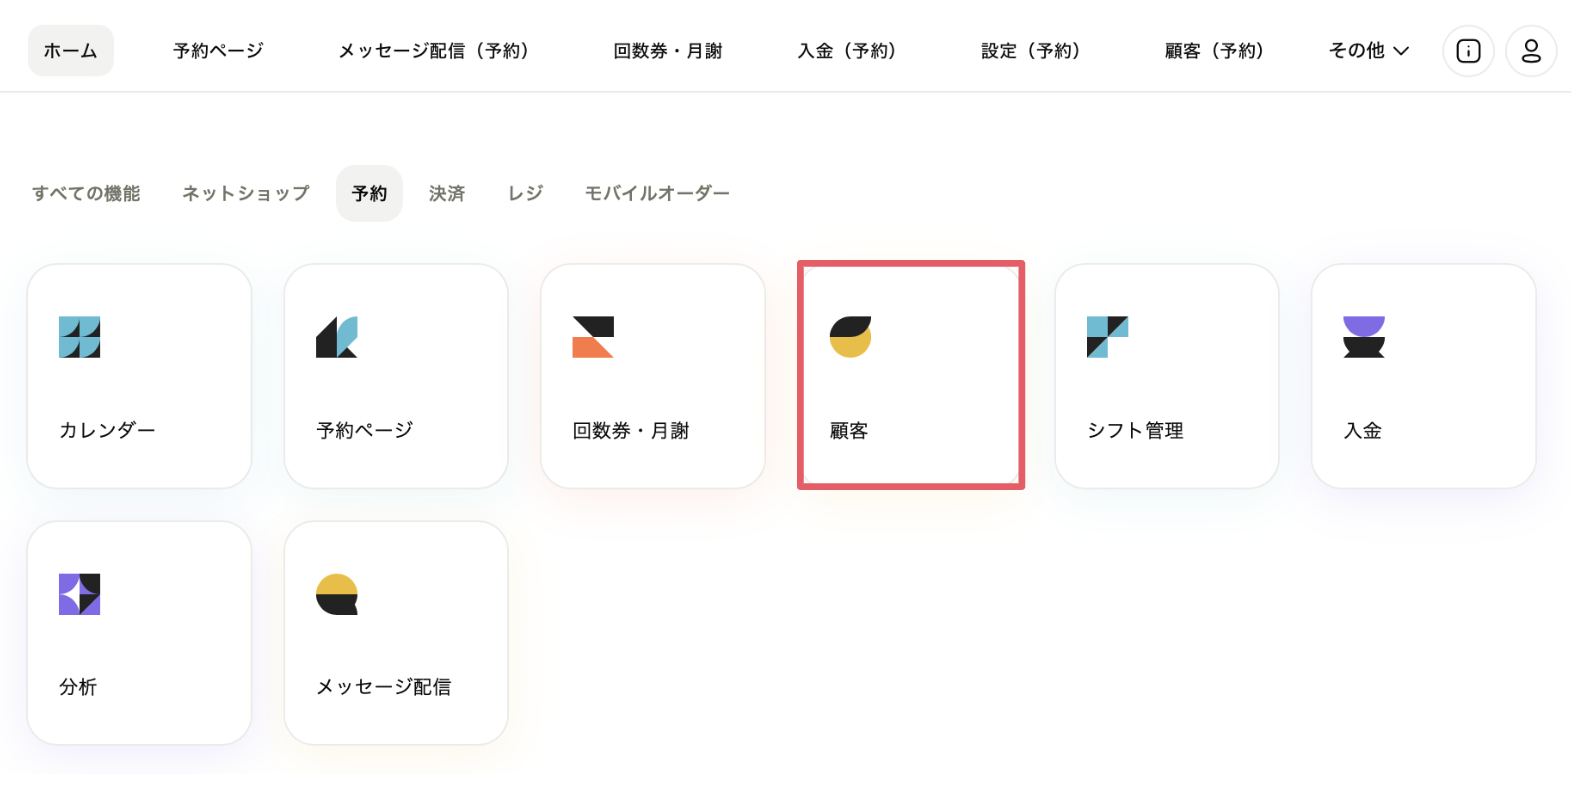This screenshot has width=1590, height=798.
Task: Select the 決済 filter tab
Action: pyautogui.click(x=447, y=194)
